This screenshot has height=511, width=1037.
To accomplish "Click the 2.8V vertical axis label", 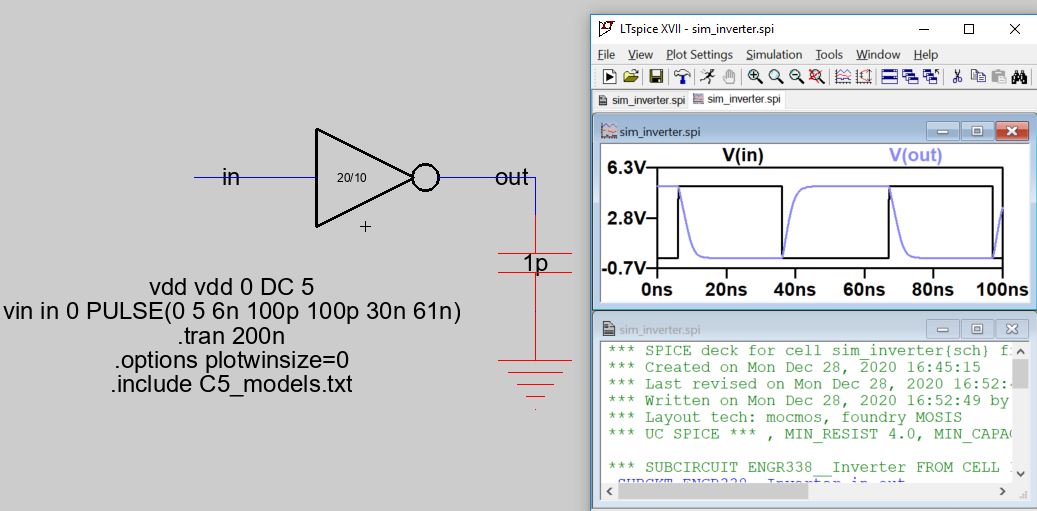I will pyautogui.click(x=626, y=218).
